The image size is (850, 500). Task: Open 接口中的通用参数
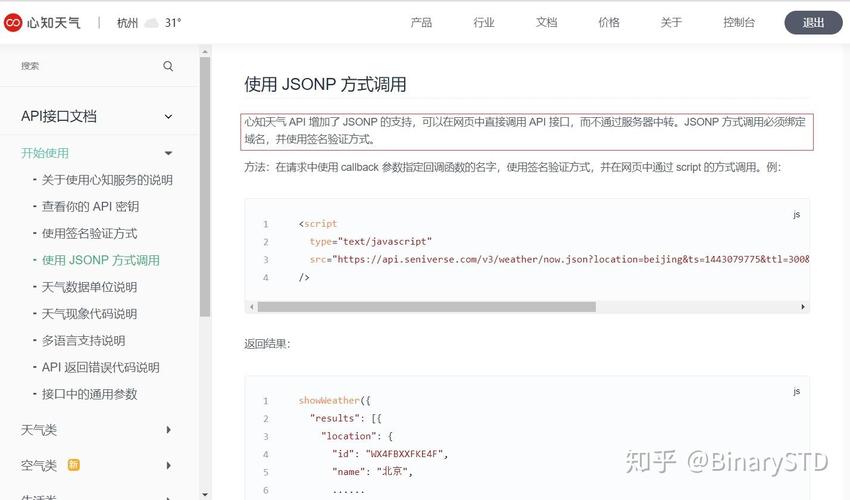89,394
